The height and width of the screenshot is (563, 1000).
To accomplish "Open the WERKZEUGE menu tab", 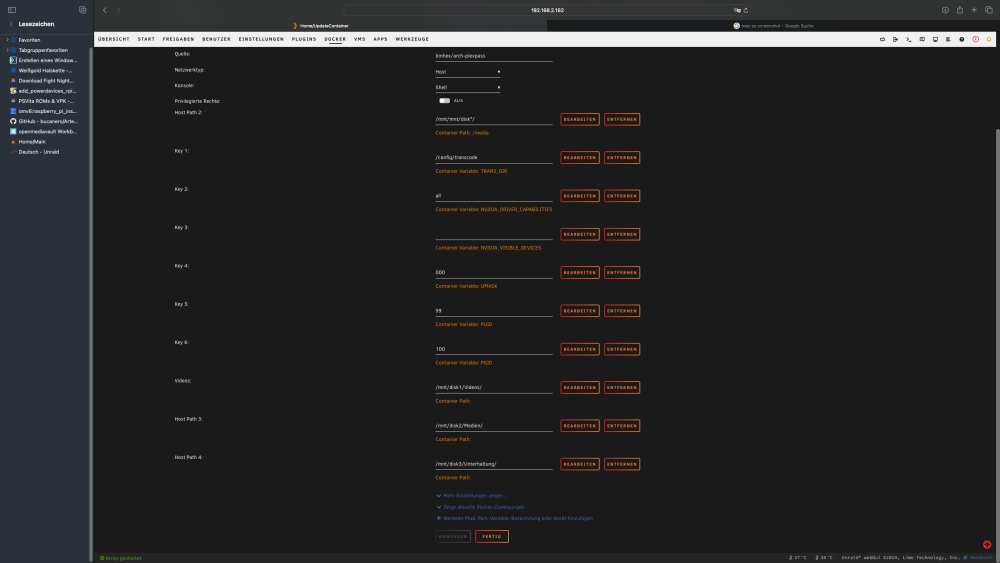I will pyautogui.click(x=412, y=39).
